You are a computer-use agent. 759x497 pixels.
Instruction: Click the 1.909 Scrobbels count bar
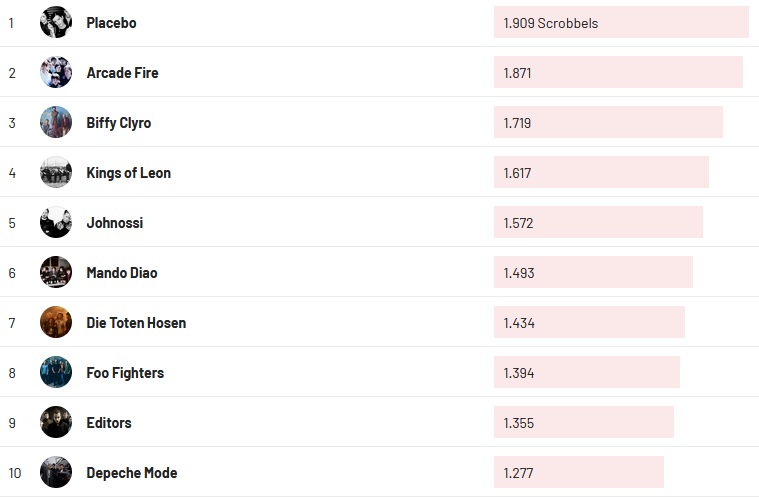click(620, 23)
